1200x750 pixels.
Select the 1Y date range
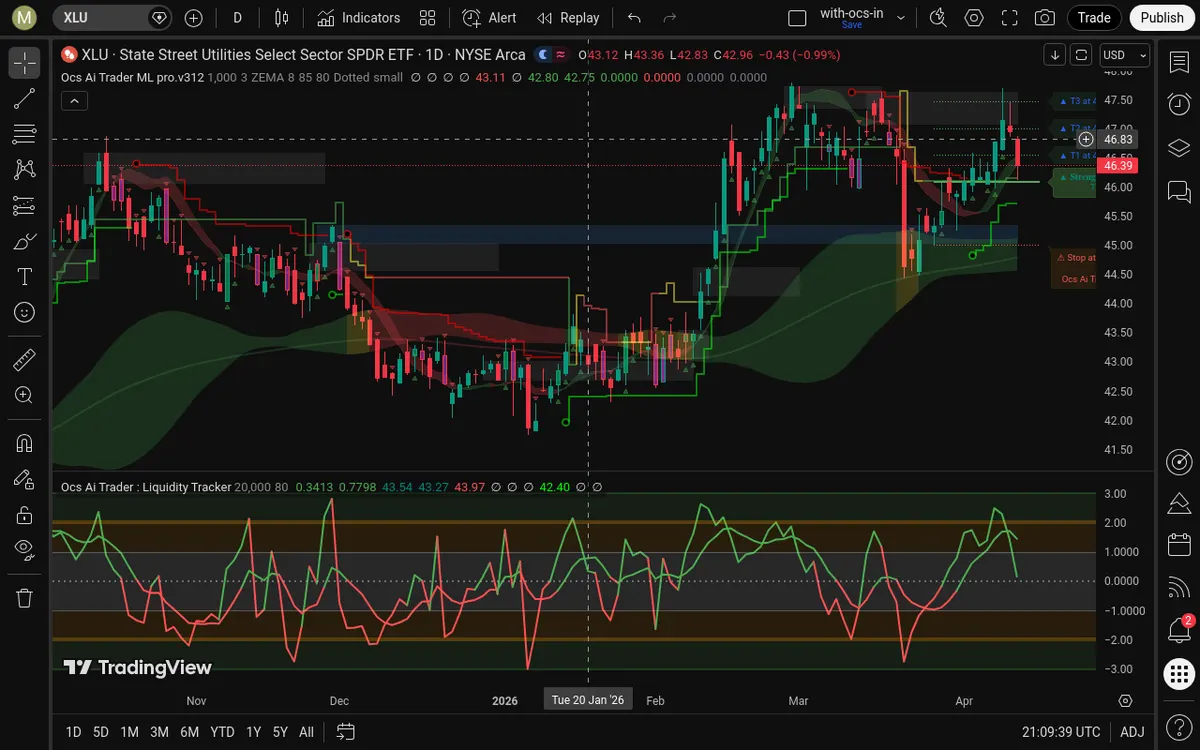point(254,732)
